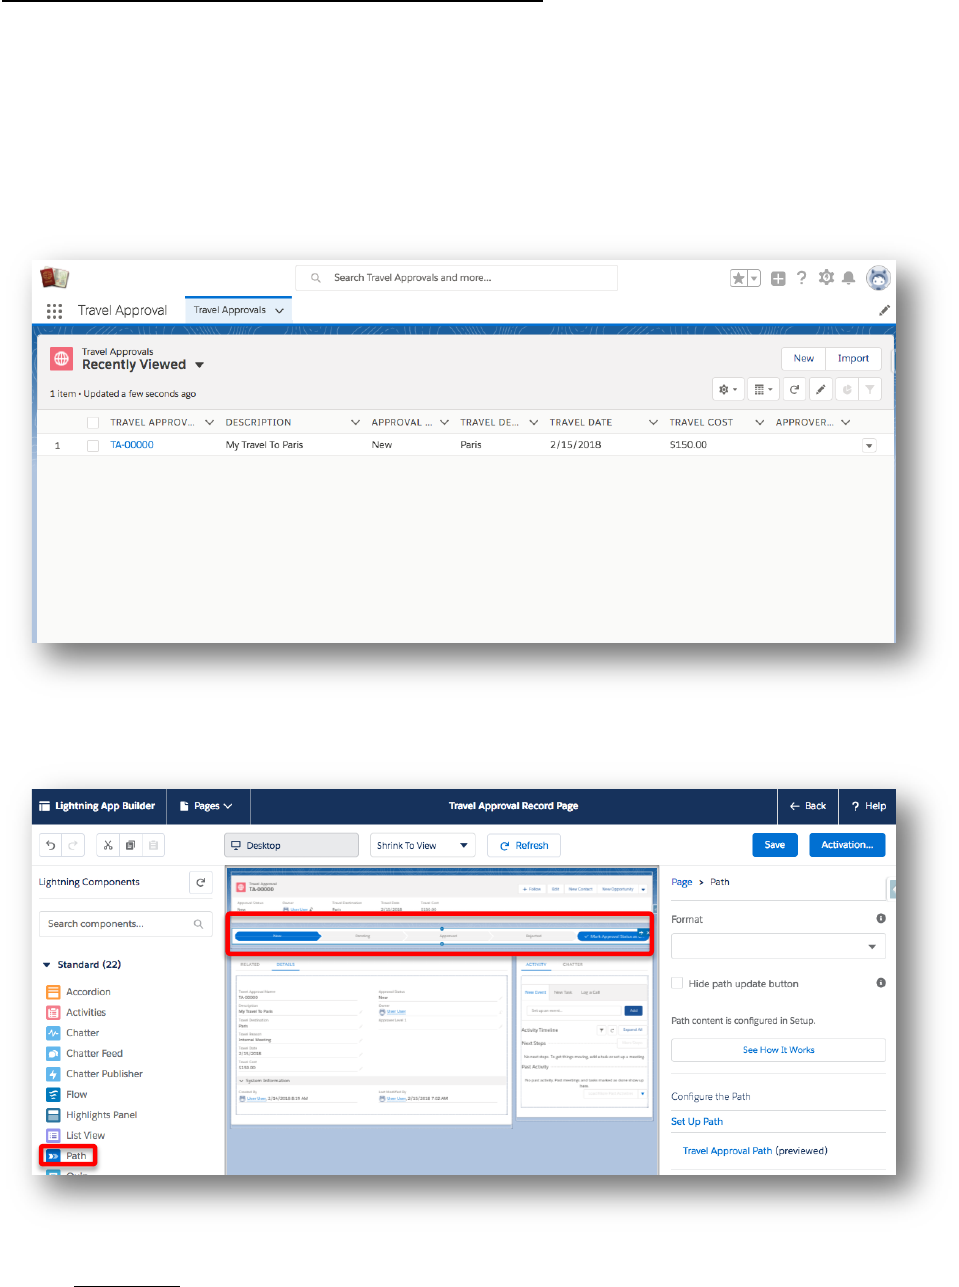Screen dimensions: 959x1287
Task: Click the New button
Action: 804,358
